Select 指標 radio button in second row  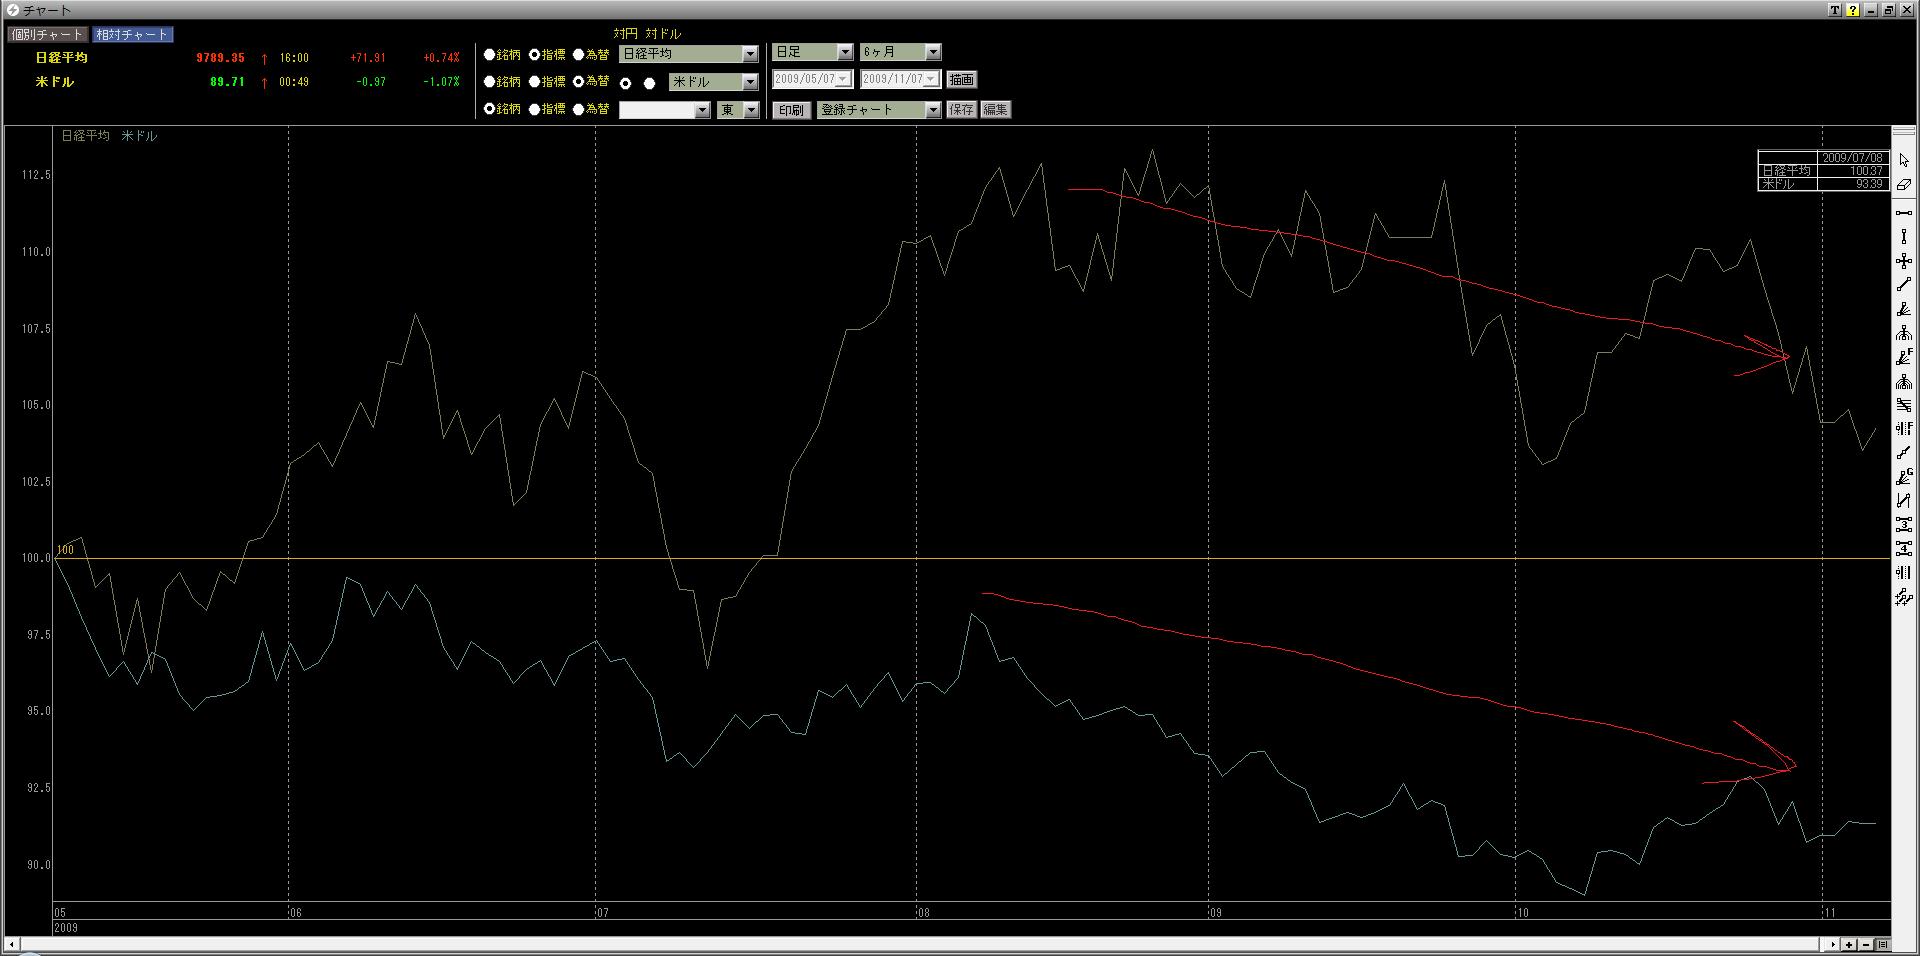click(x=535, y=82)
